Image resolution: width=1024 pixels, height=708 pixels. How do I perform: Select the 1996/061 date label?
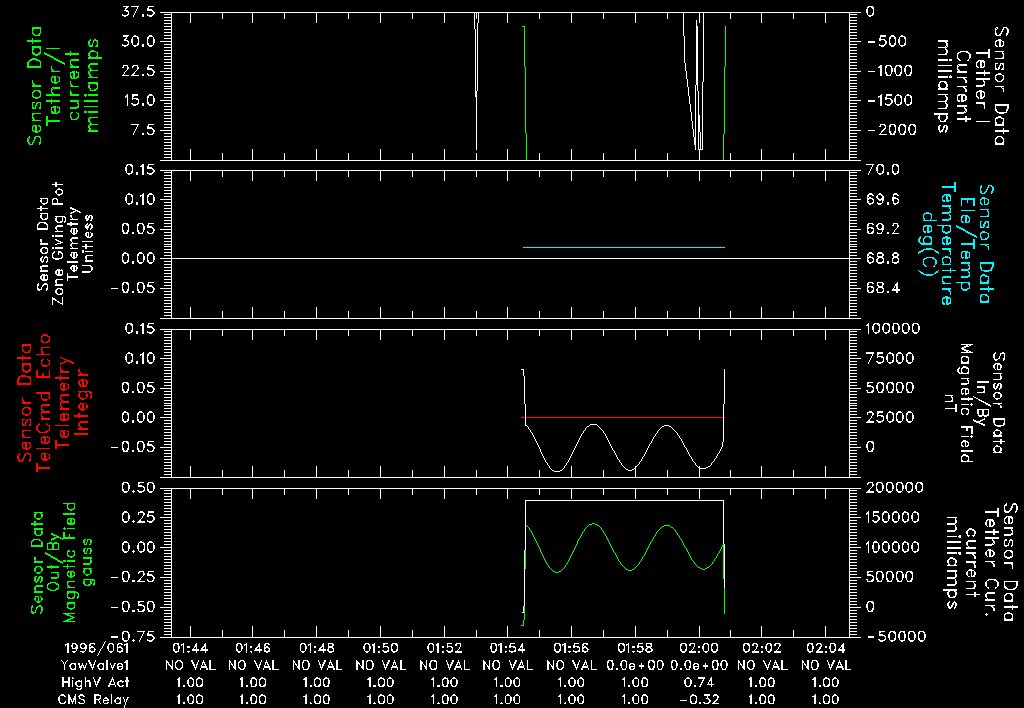pos(91,649)
